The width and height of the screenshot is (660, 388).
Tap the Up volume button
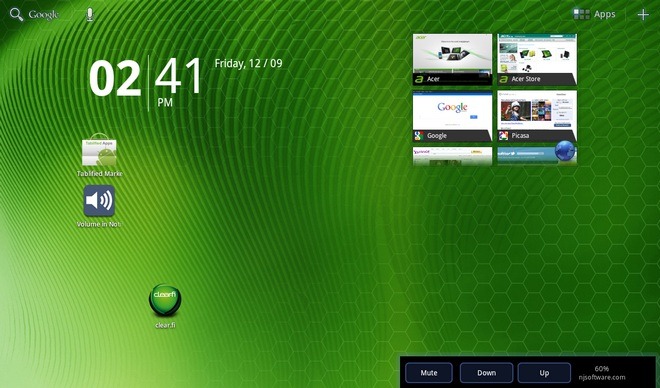pyautogui.click(x=544, y=373)
